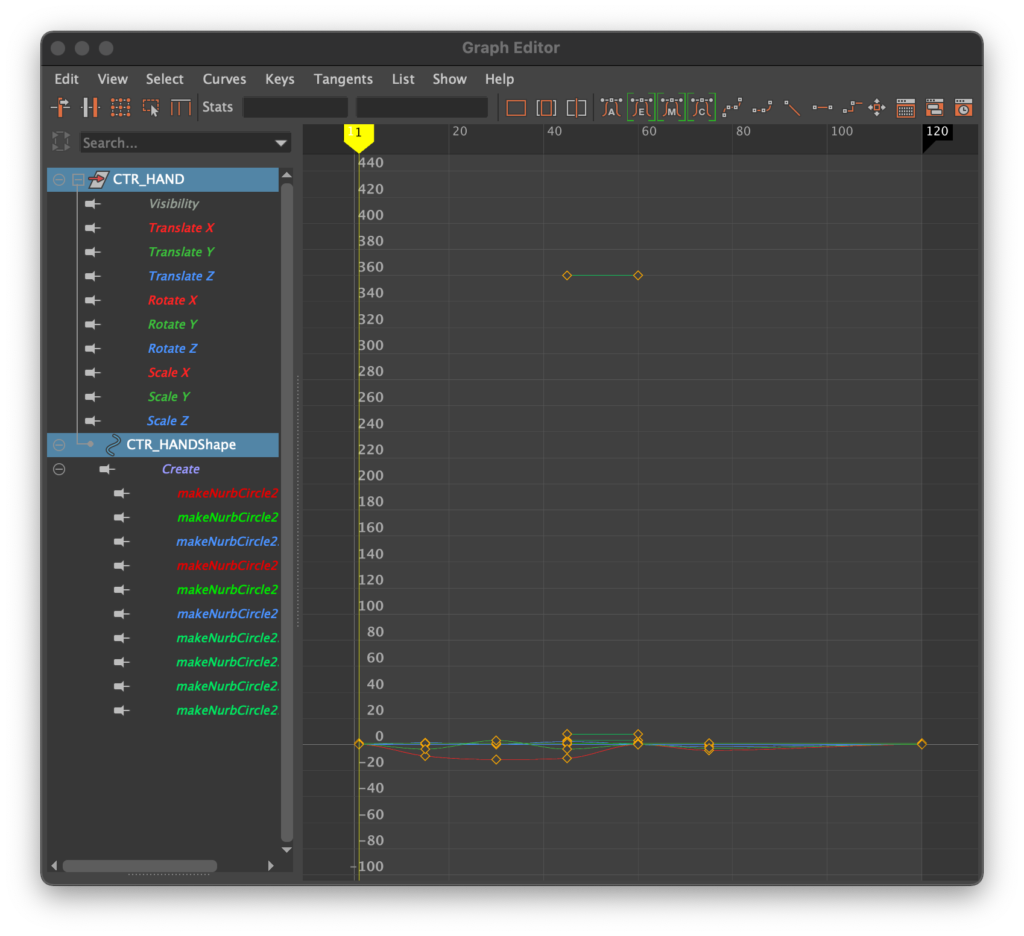The image size is (1024, 936).
Task: Apply Linear tangents icon
Action: 793,107
